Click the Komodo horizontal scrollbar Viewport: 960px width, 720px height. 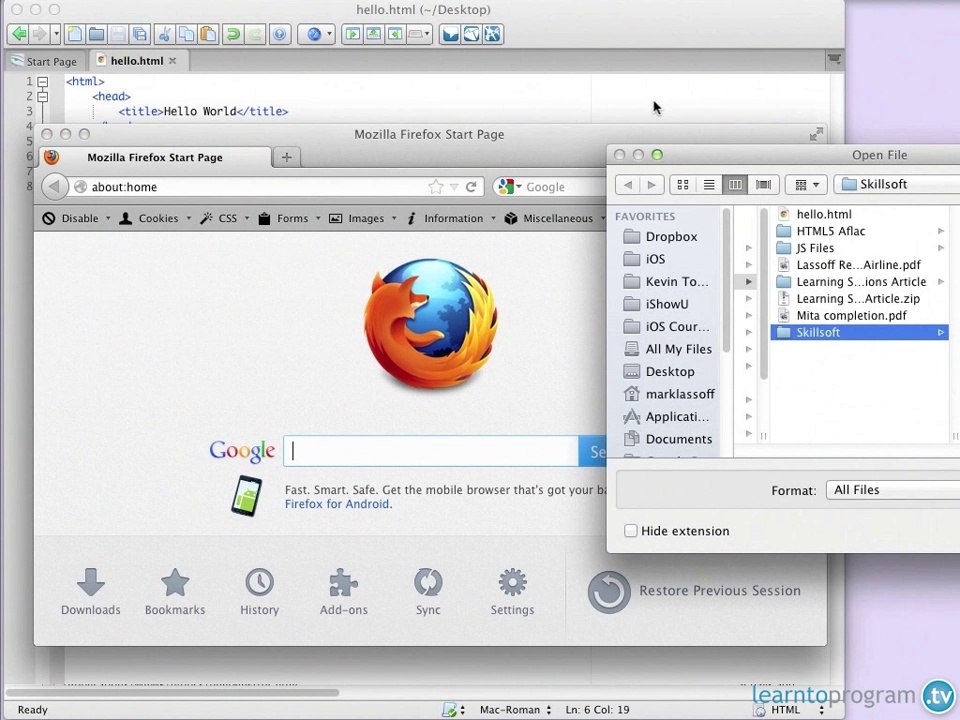[172, 692]
